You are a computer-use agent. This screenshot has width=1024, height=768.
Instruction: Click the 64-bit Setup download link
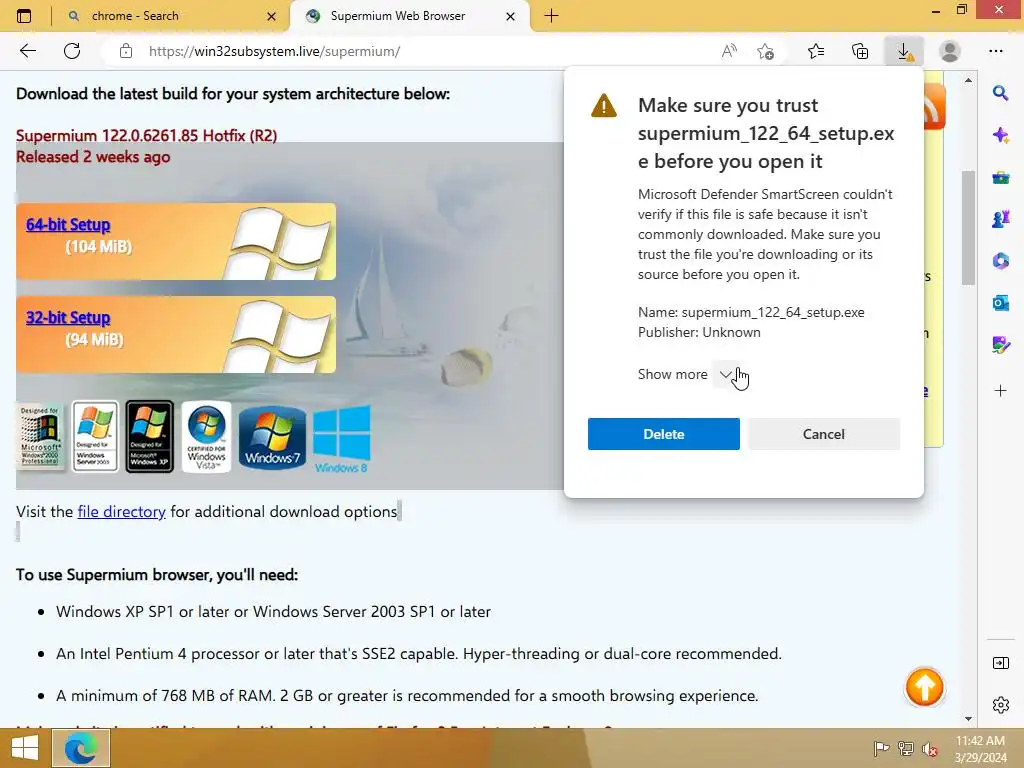coord(68,225)
